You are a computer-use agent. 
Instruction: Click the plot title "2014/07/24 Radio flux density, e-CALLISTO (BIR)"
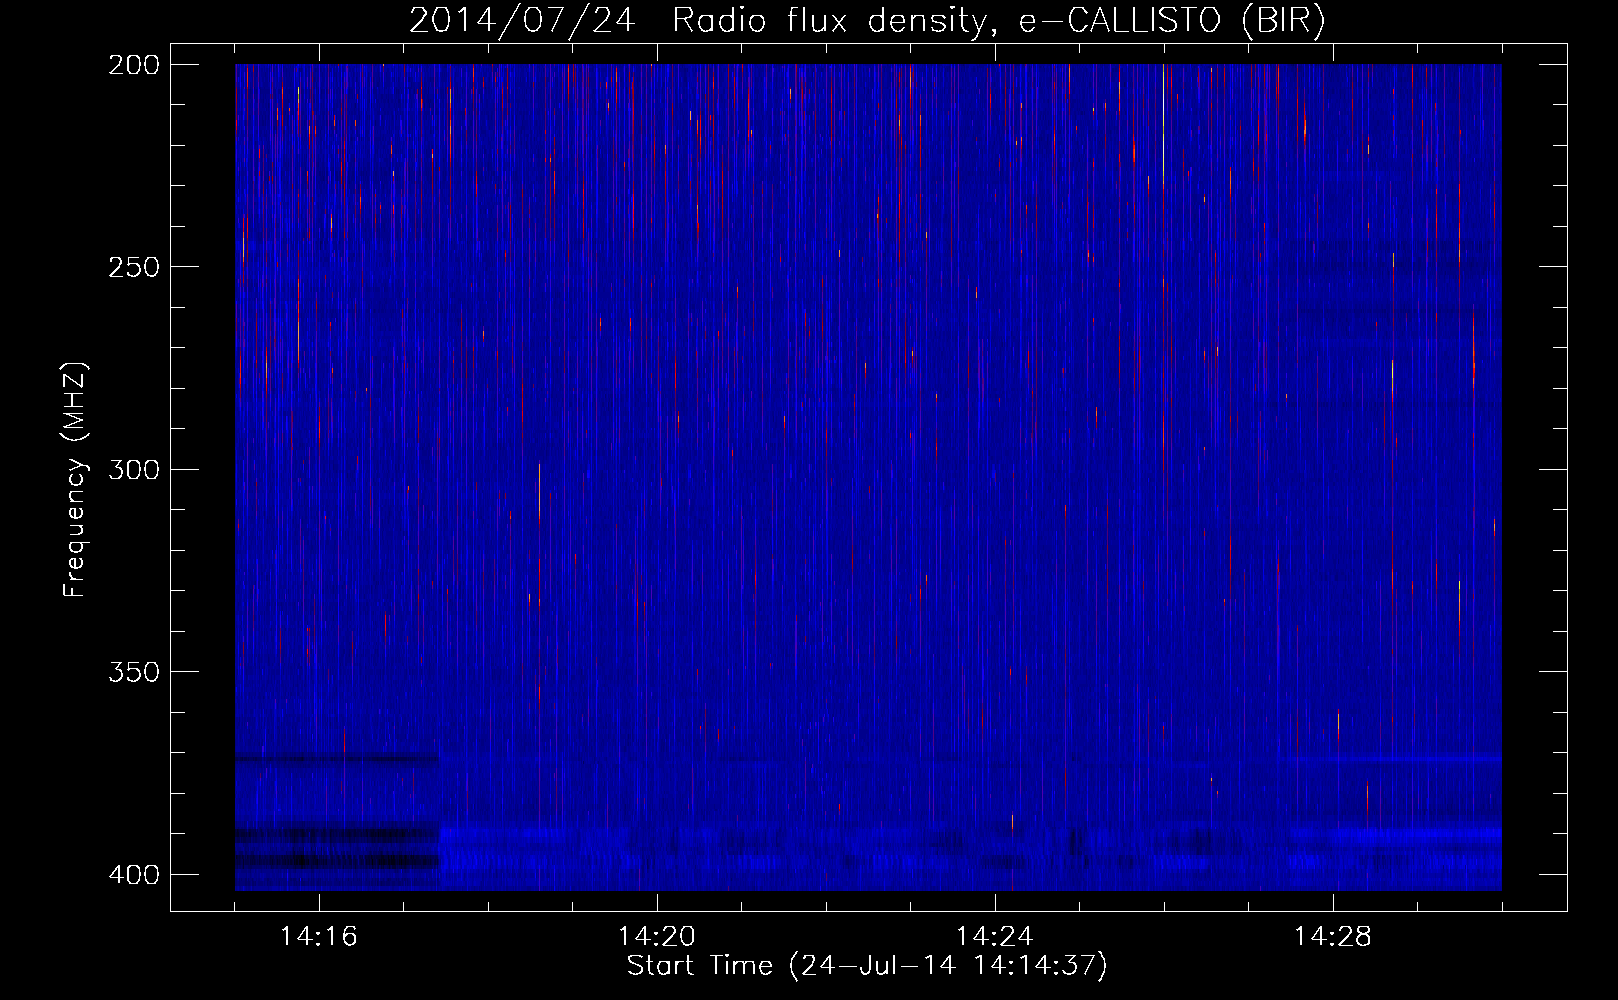click(867, 20)
